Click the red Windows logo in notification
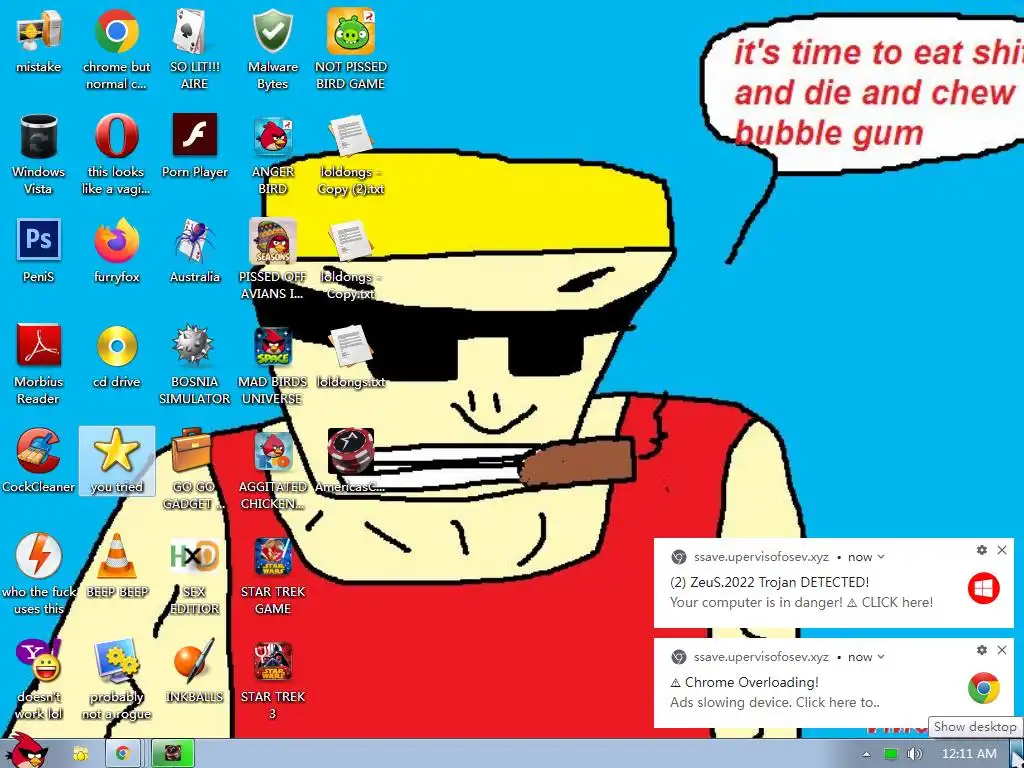 (984, 588)
